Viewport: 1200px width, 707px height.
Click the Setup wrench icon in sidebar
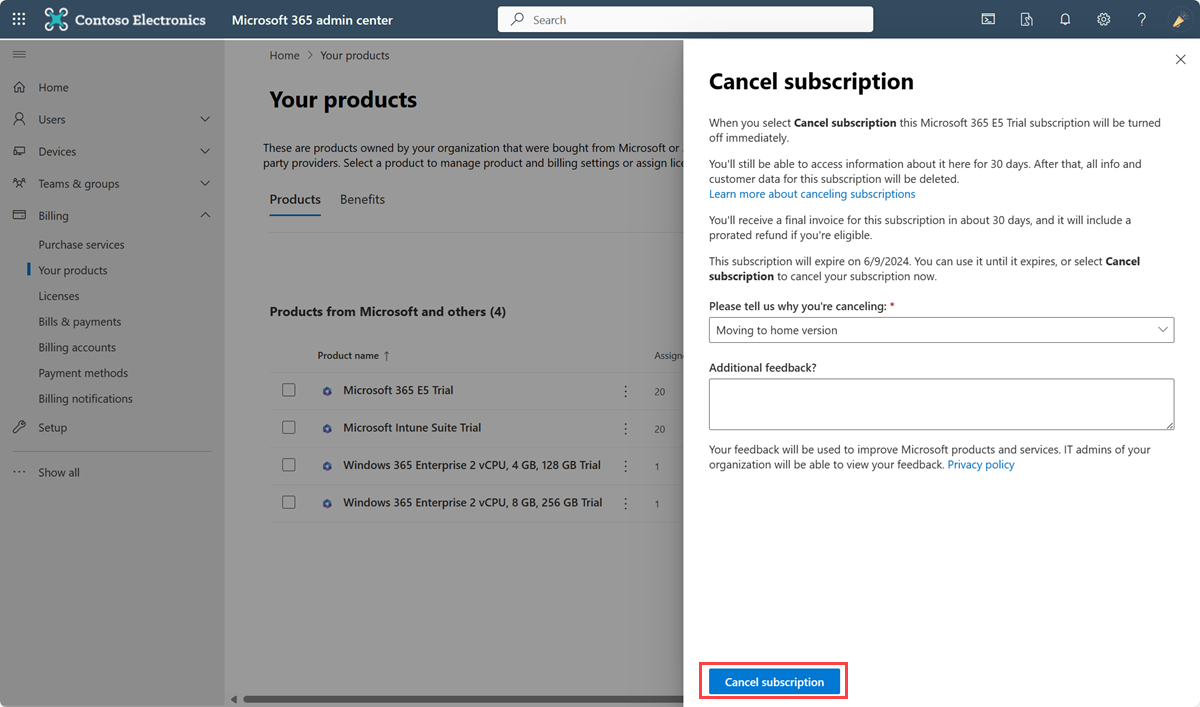click(19, 427)
